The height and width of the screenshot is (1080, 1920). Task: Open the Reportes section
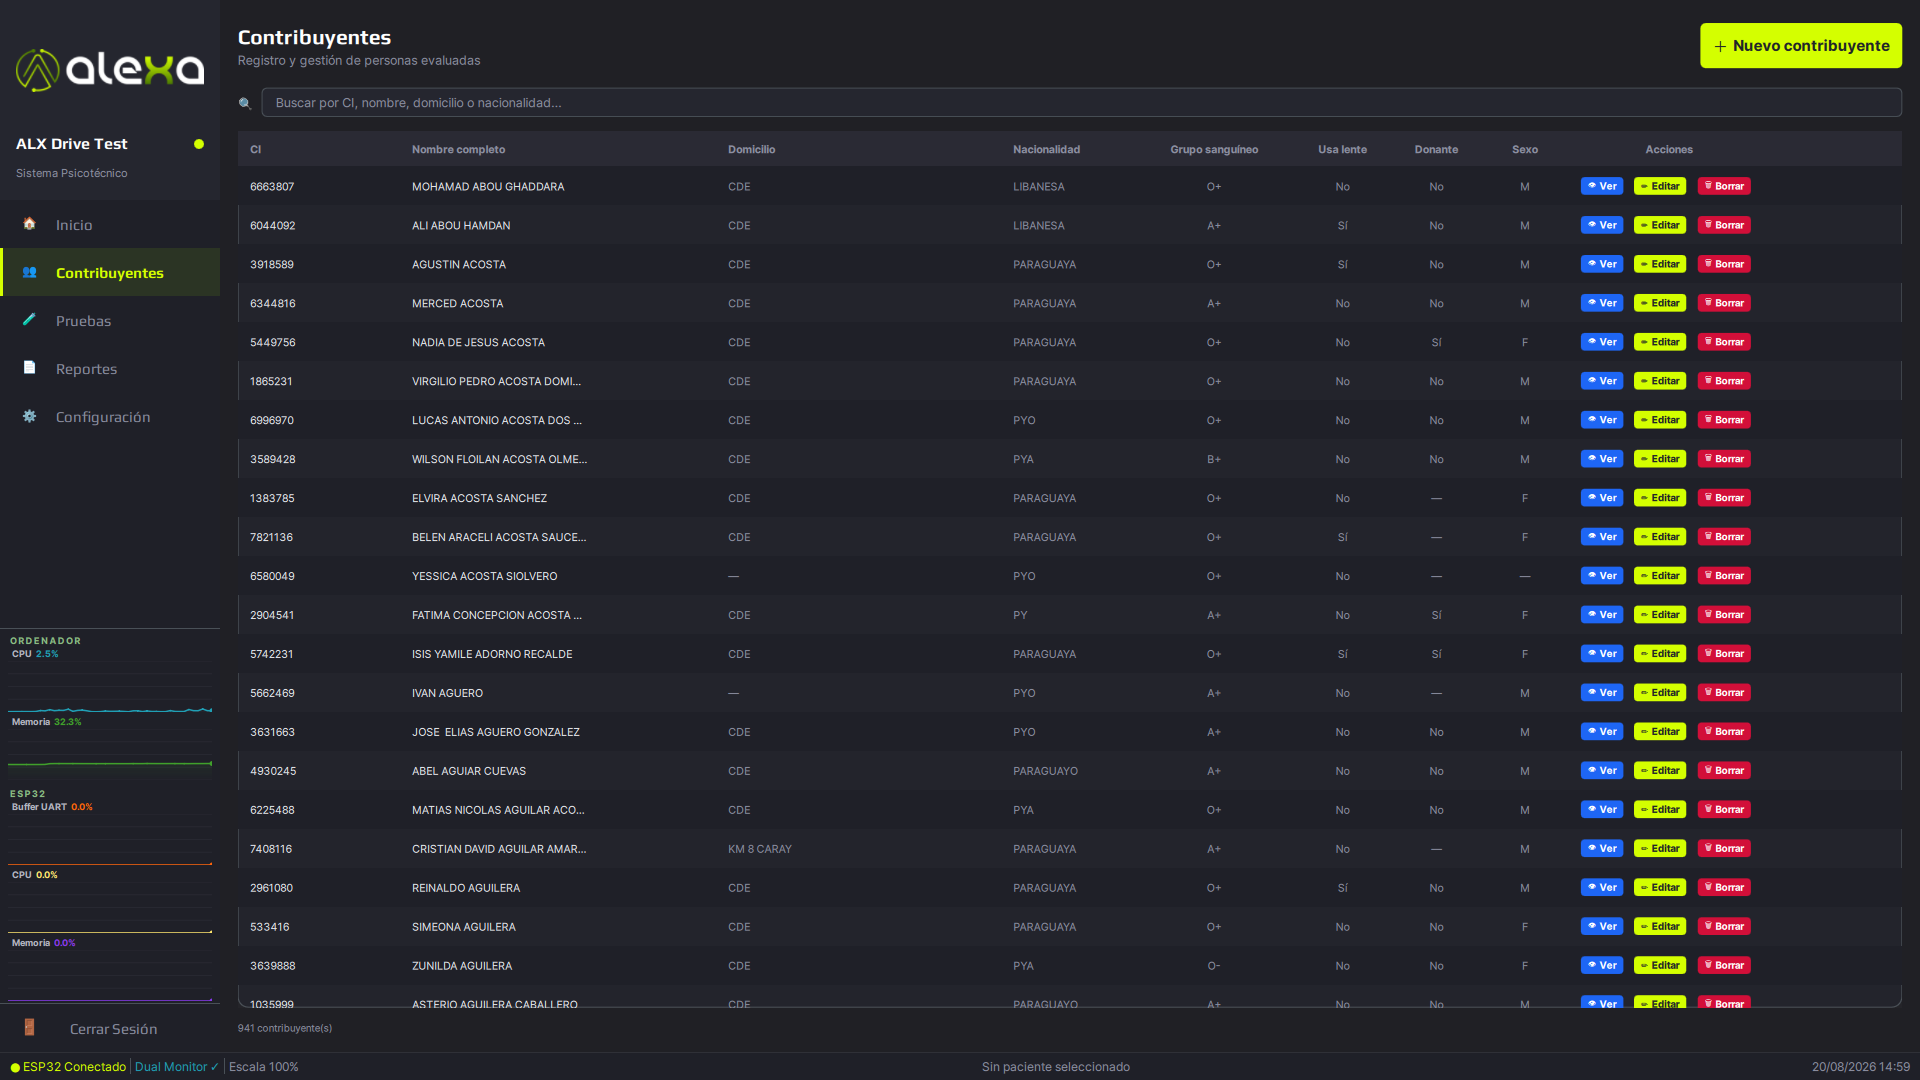(110, 369)
